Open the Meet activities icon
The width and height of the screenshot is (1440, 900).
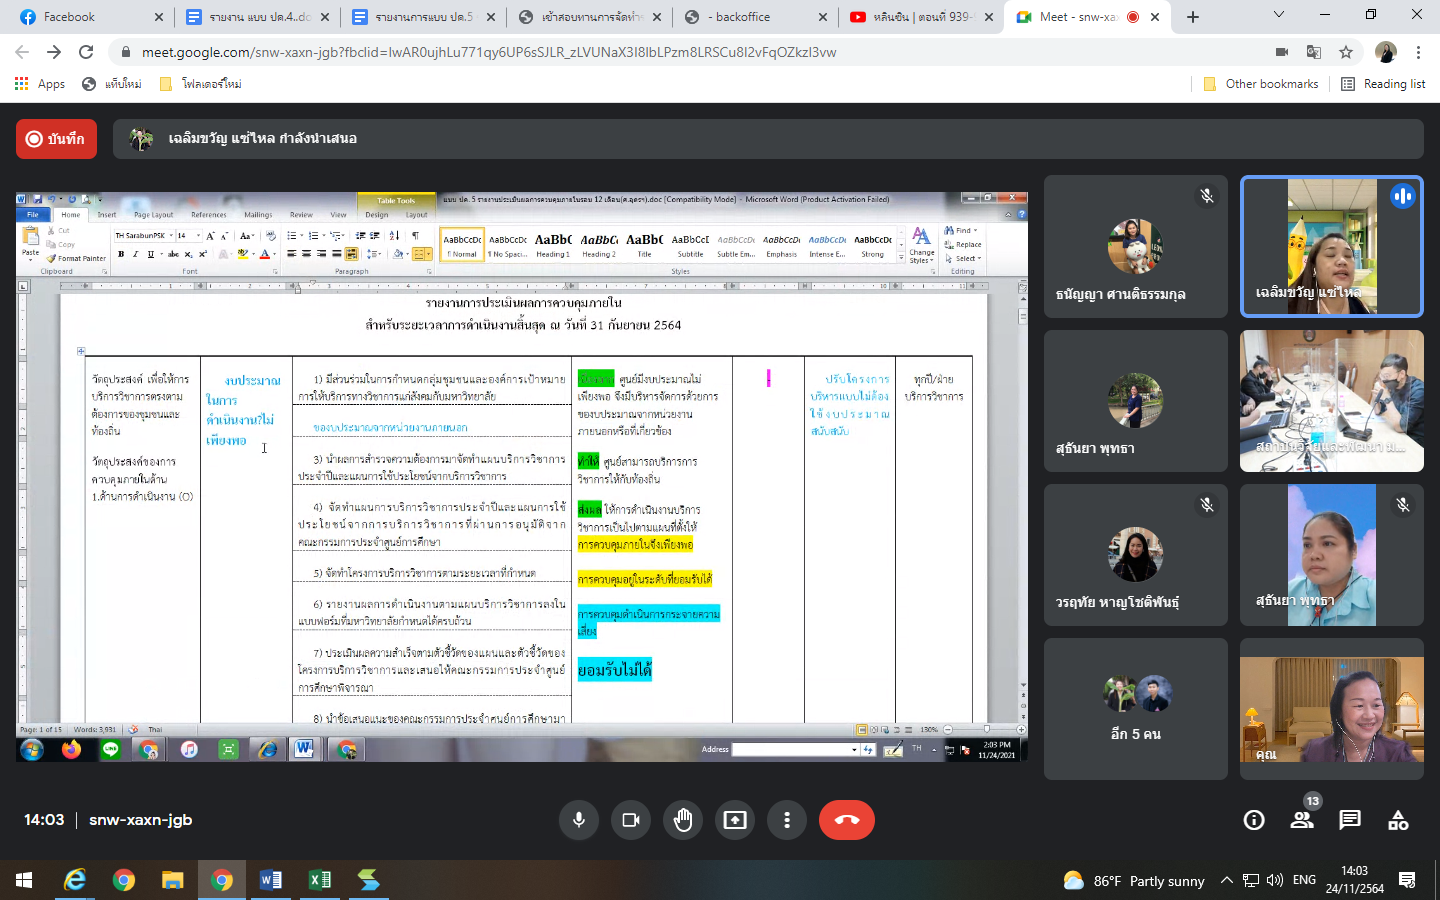1398,820
